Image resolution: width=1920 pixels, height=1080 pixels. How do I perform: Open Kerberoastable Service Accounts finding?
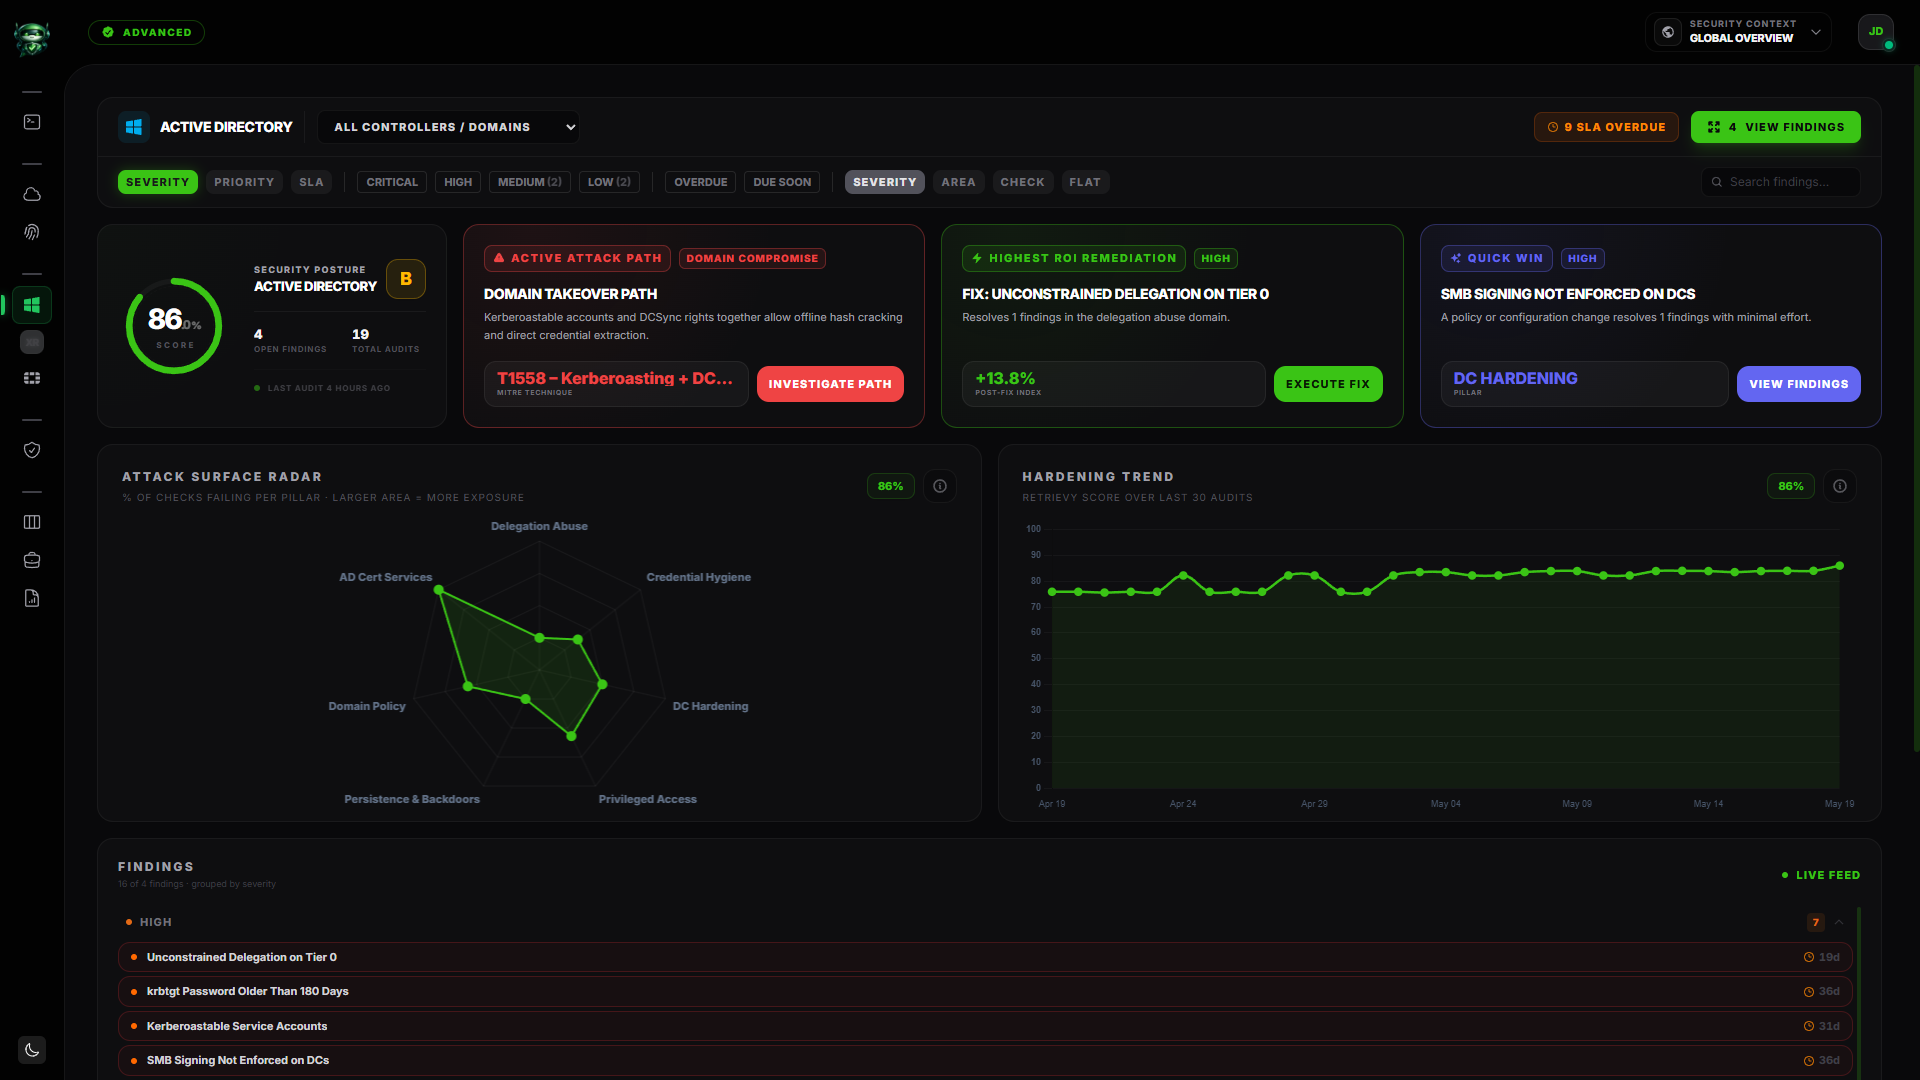click(985, 1026)
